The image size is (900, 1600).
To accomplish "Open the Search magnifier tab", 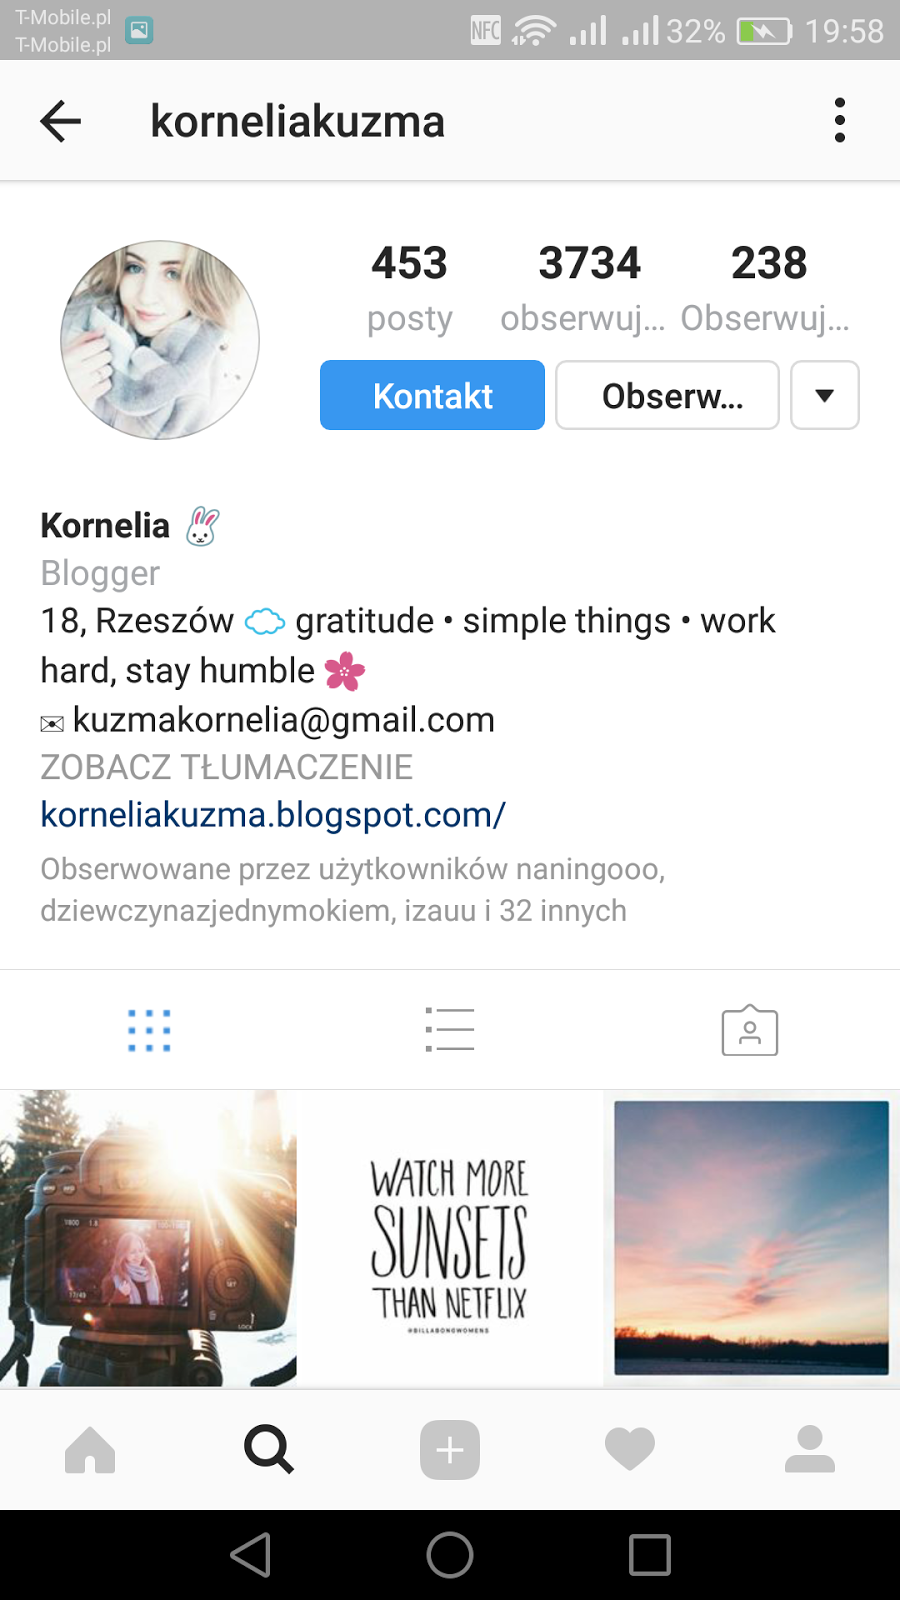I will pos(269,1449).
